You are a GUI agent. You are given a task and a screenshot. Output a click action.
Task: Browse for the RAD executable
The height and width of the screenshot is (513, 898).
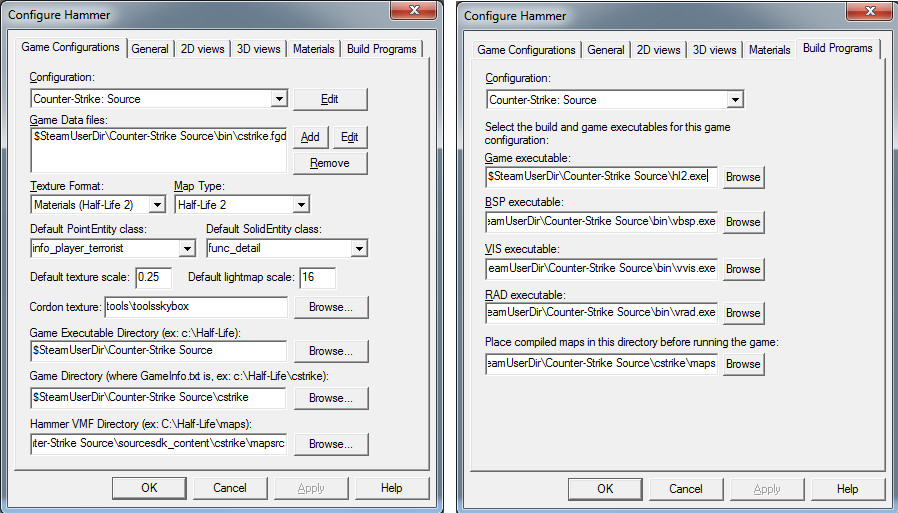tap(743, 313)
